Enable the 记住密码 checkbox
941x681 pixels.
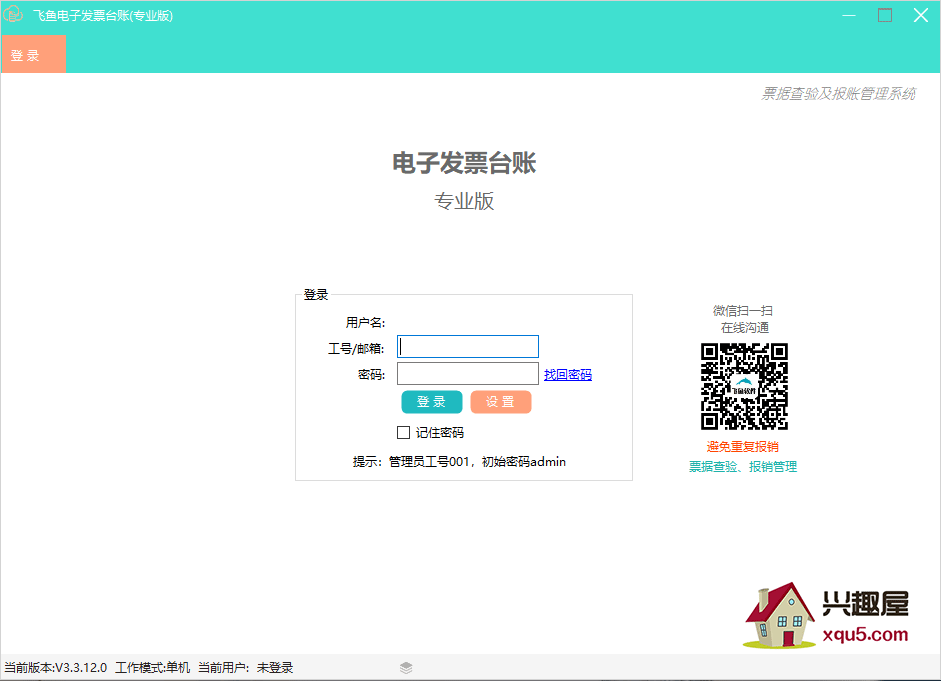click(404, 433)
